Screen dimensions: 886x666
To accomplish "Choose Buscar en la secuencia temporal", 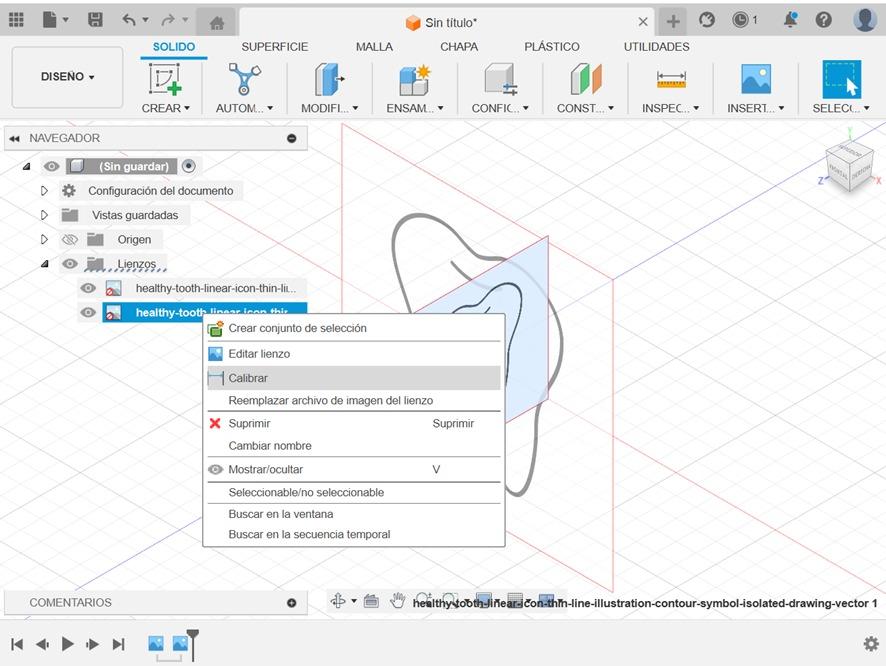I will 354,534.
